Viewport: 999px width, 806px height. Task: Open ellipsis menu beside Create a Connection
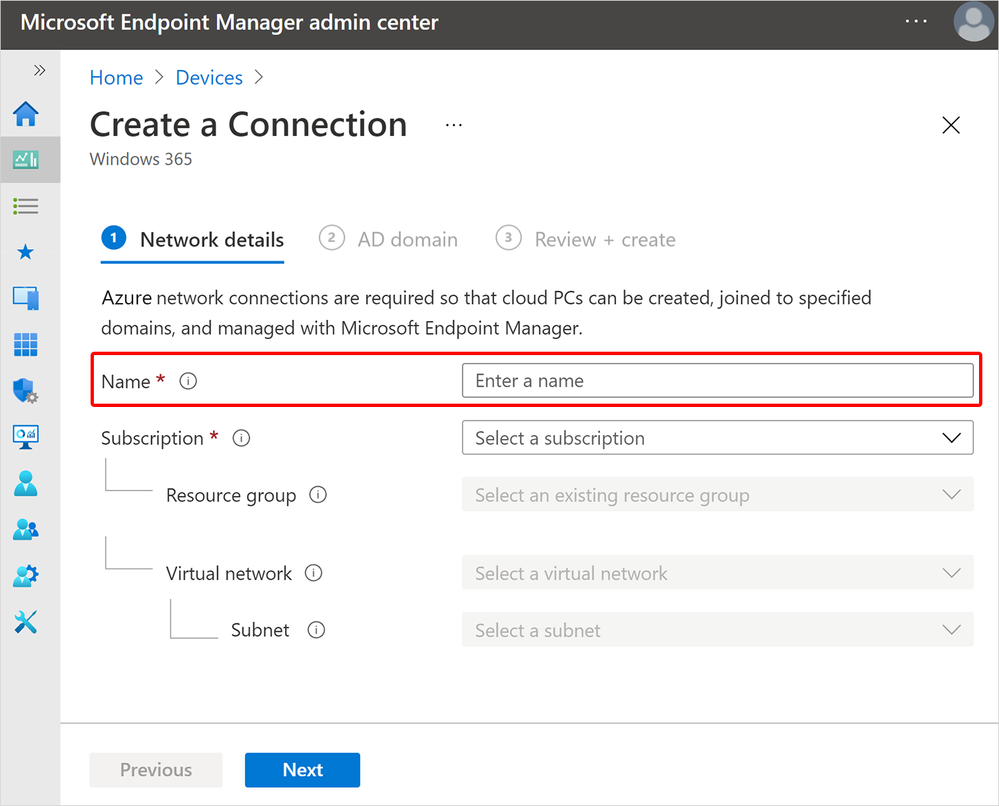pyautogui.click(x=454, y=125)
